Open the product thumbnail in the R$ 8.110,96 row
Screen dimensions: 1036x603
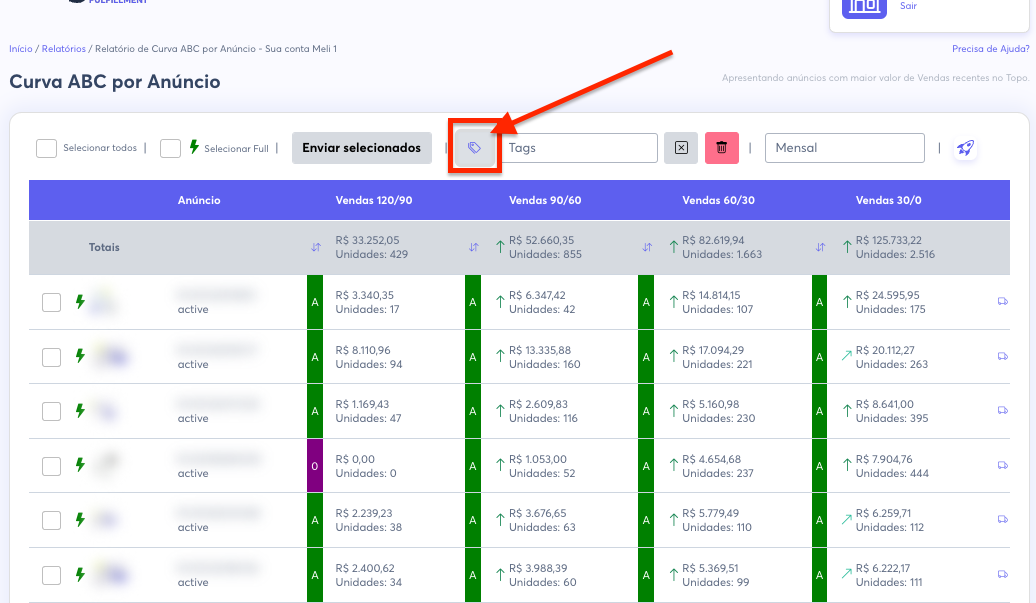tap(112, 356)
